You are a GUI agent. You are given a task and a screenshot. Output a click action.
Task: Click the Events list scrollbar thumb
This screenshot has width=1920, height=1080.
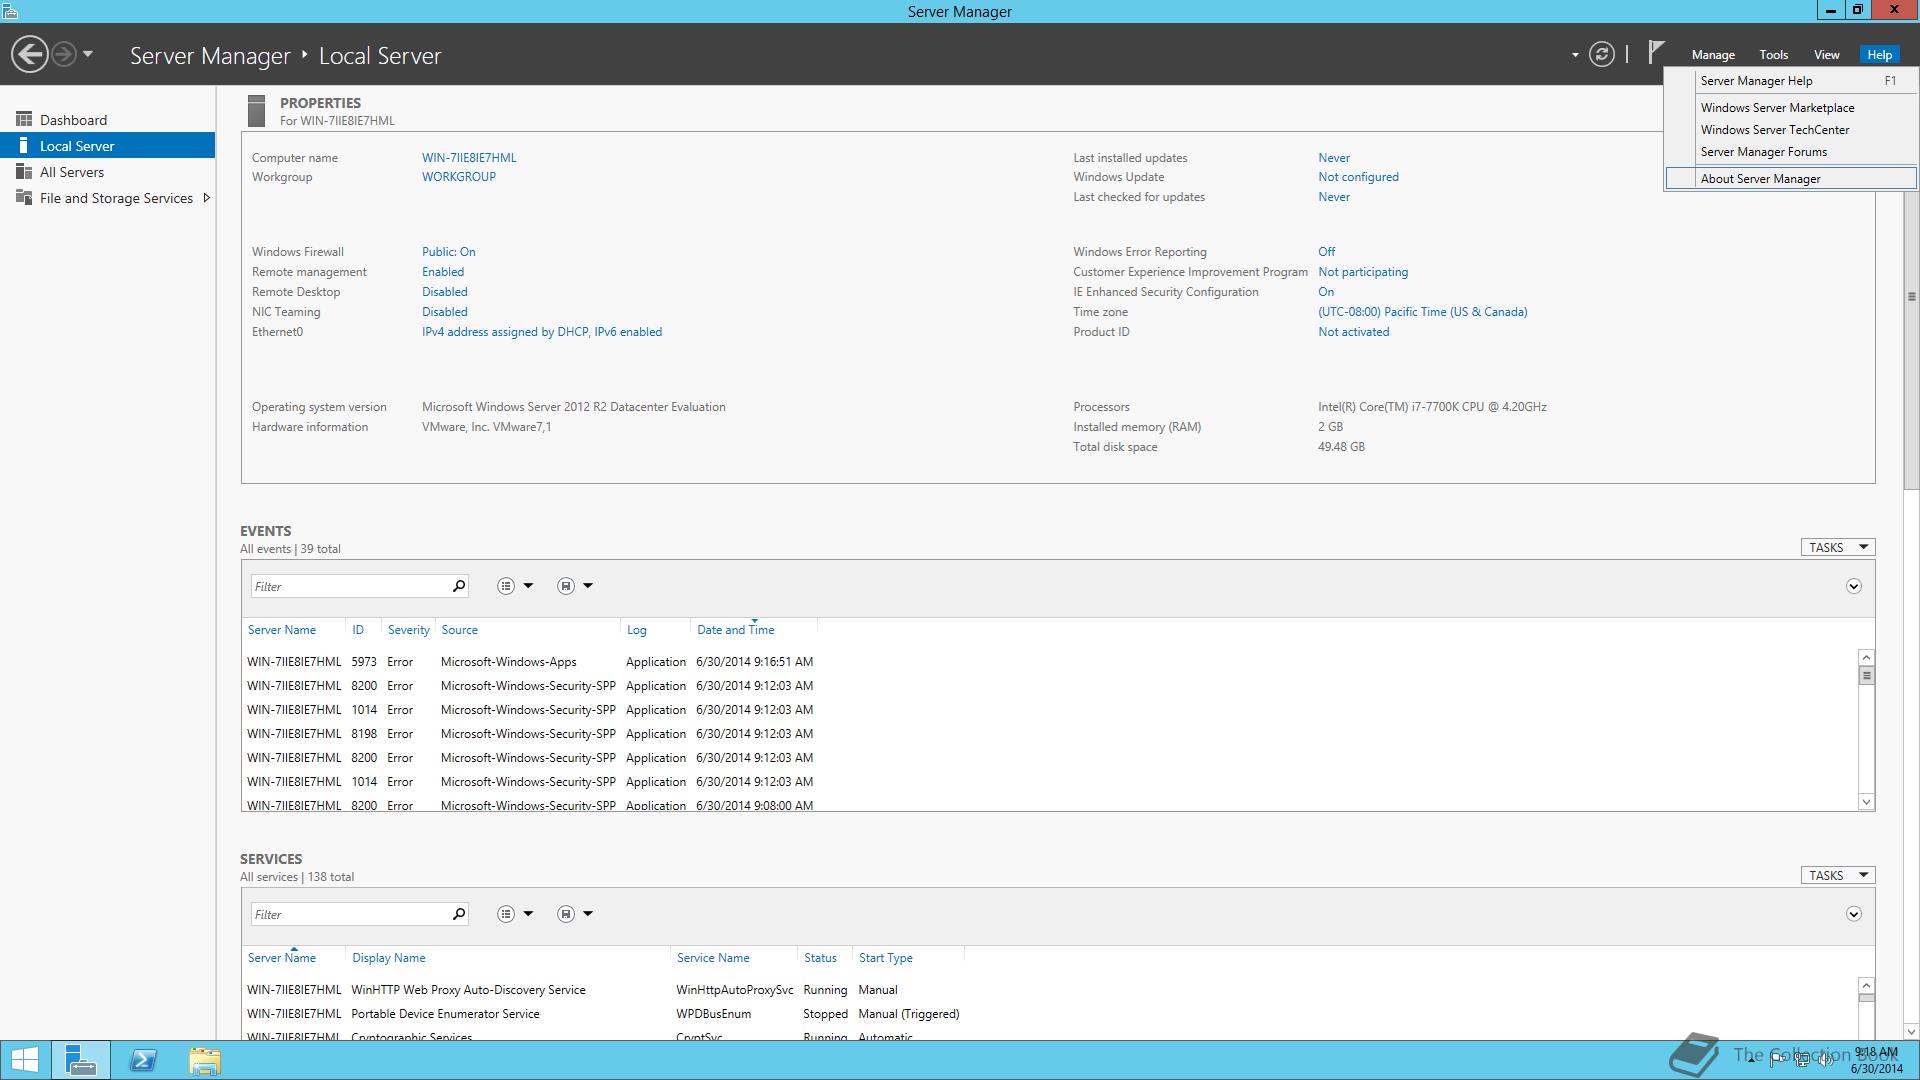[1866, 676]
